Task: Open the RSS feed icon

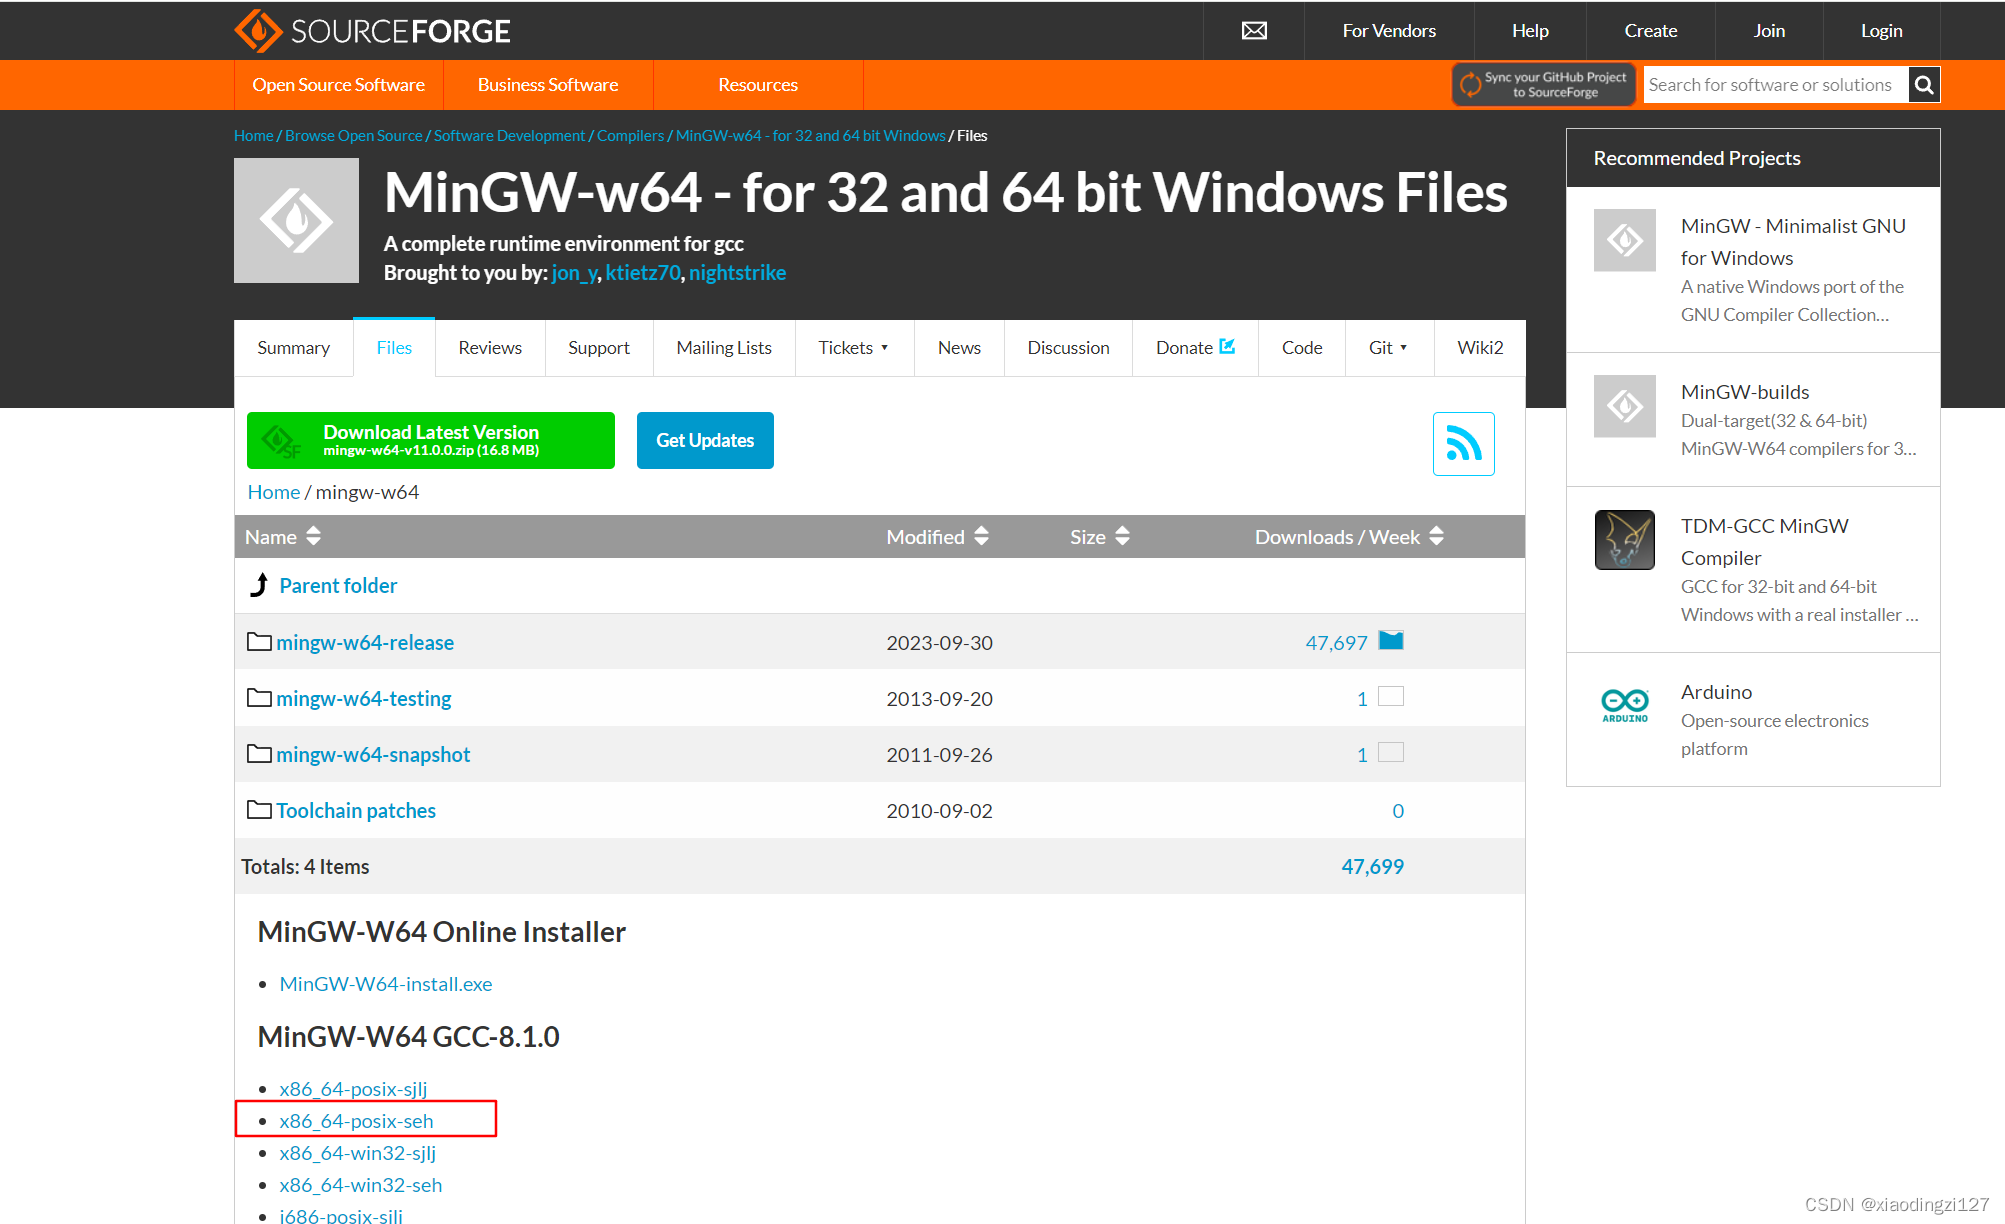Action: [x=1463, y=443]
